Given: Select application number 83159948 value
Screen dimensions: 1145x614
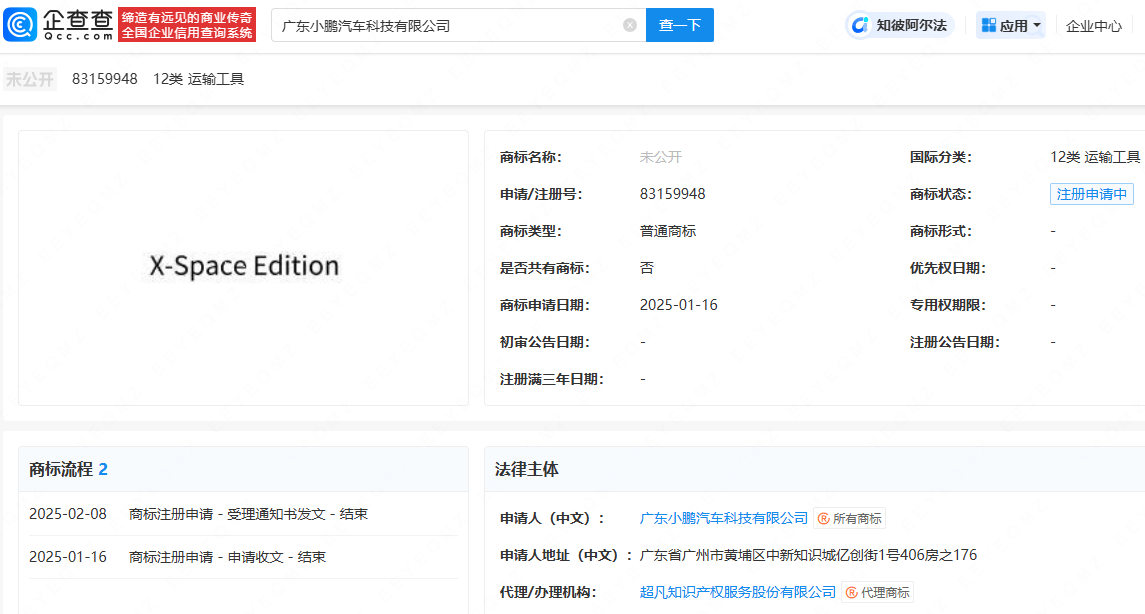Looking at the screenshot, I should 673,194.
